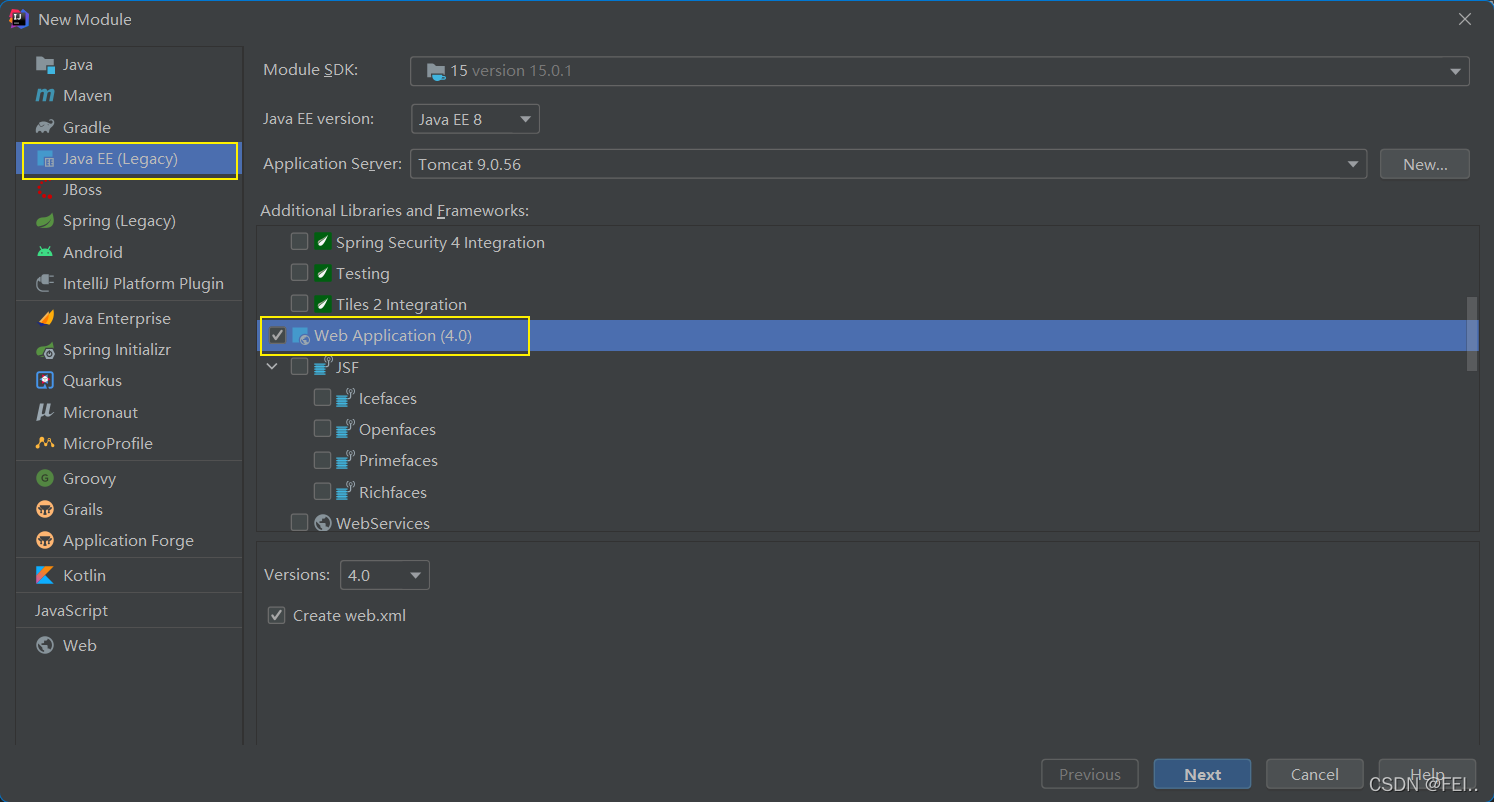Click the Application Forge icon
The image size is (1494, 802).
pyautogui.click(x=45, y=541)
